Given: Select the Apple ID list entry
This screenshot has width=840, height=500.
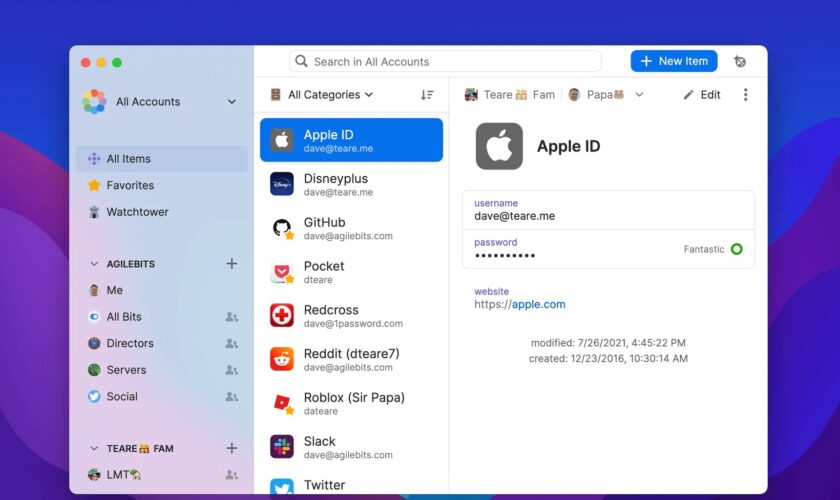Looking at the screenshot, I should pos(351,140).
